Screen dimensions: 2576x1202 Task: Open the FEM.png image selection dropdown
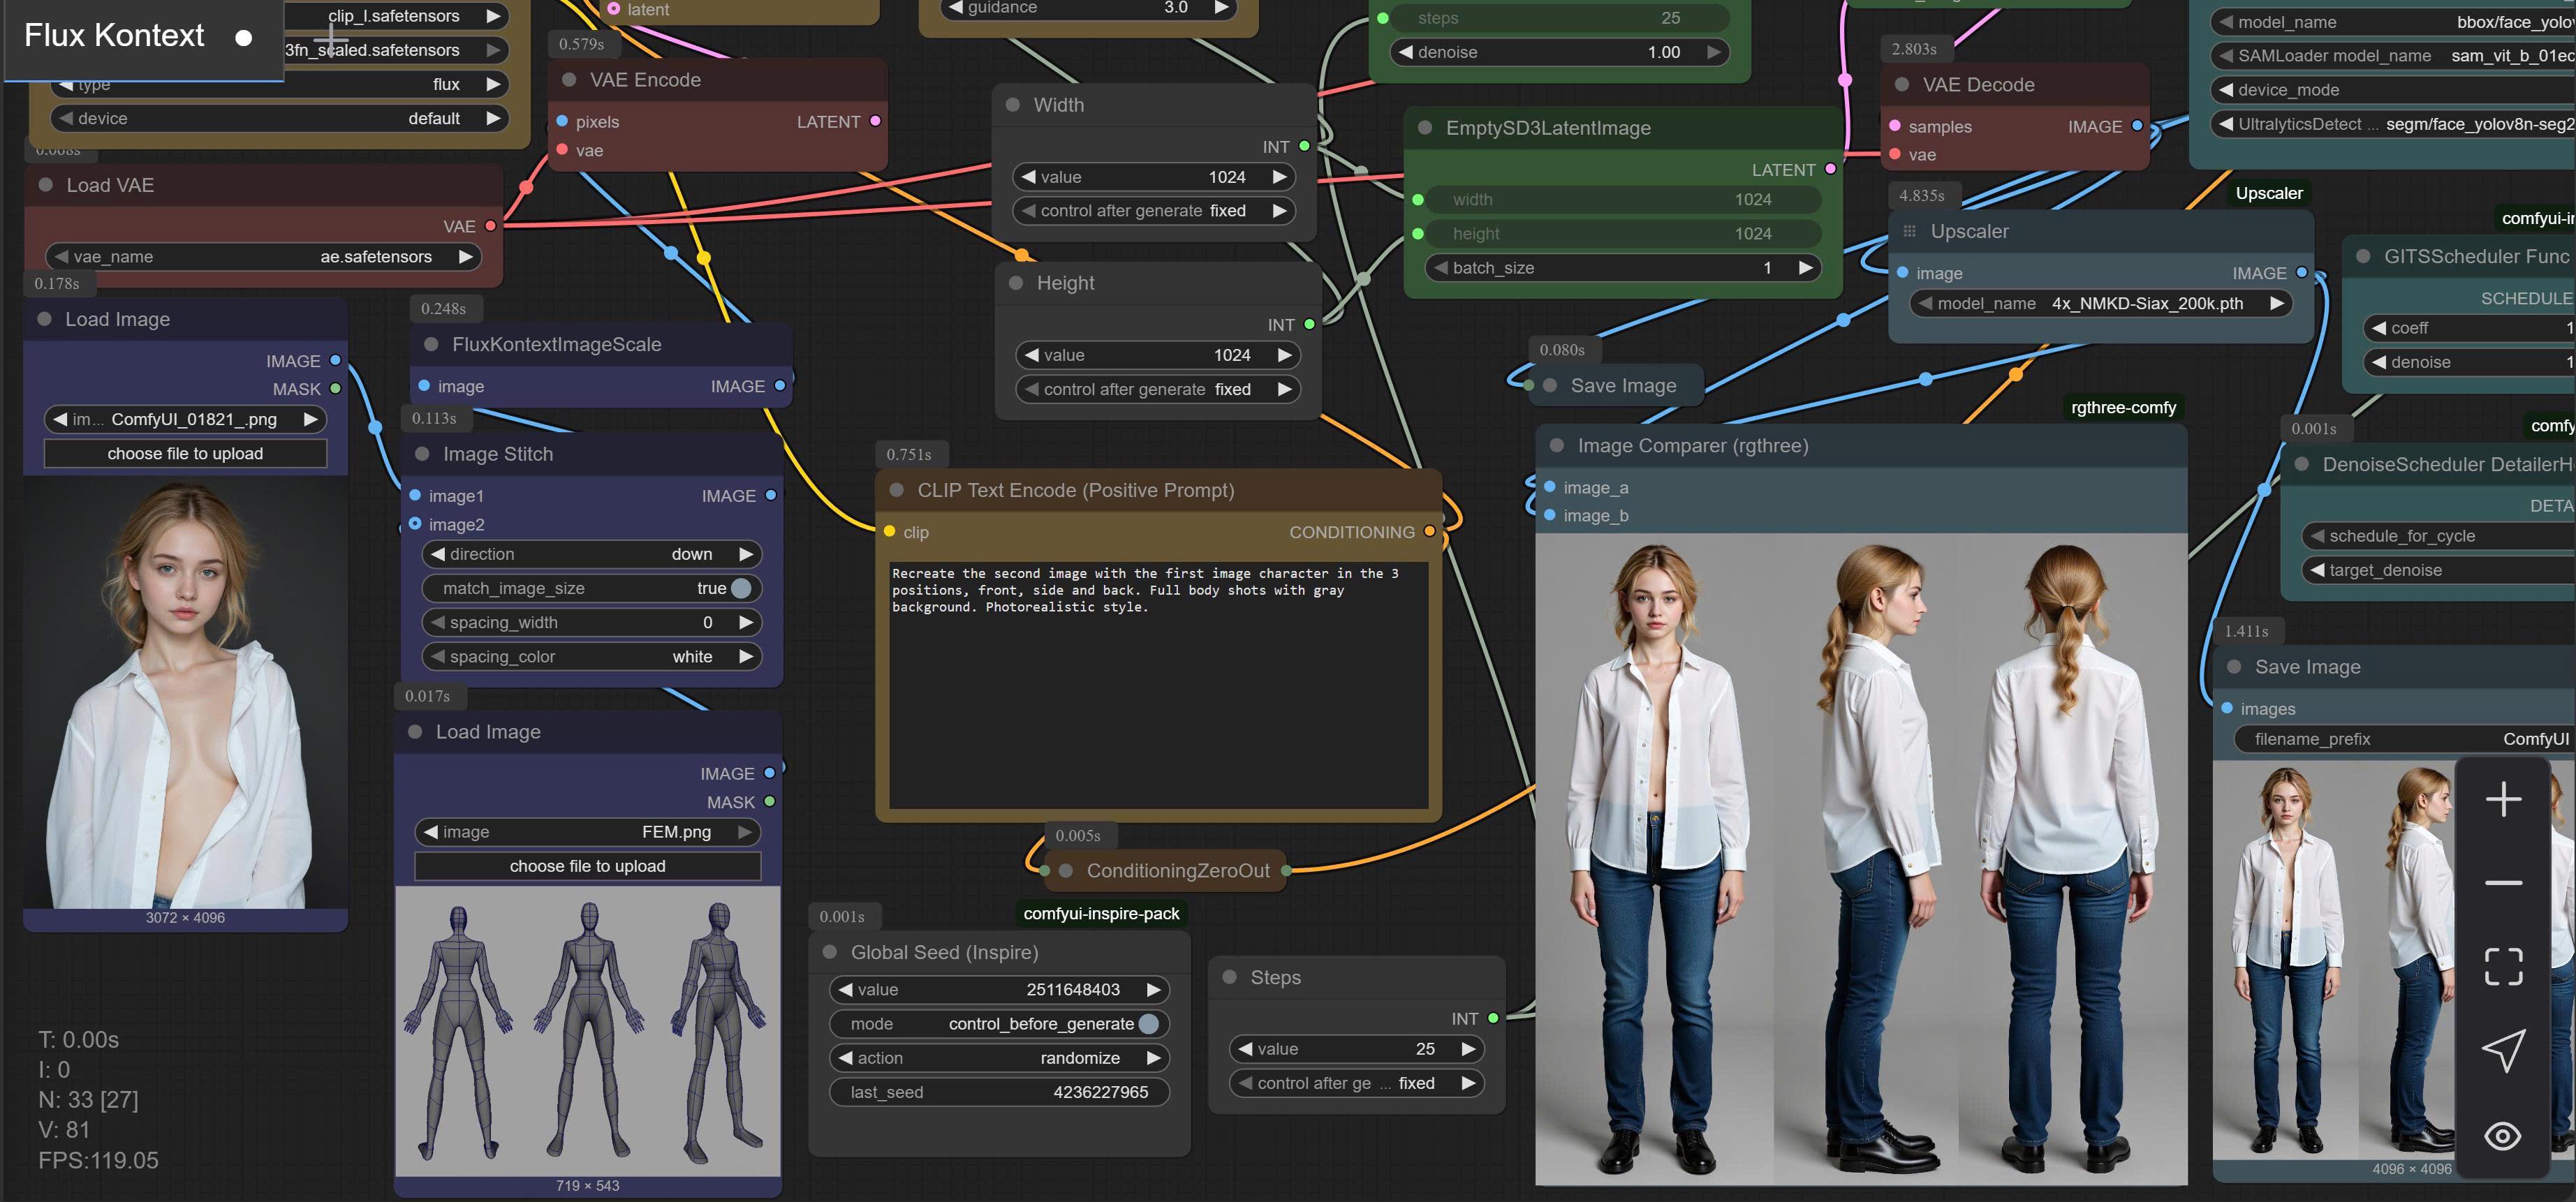point(587,832)
